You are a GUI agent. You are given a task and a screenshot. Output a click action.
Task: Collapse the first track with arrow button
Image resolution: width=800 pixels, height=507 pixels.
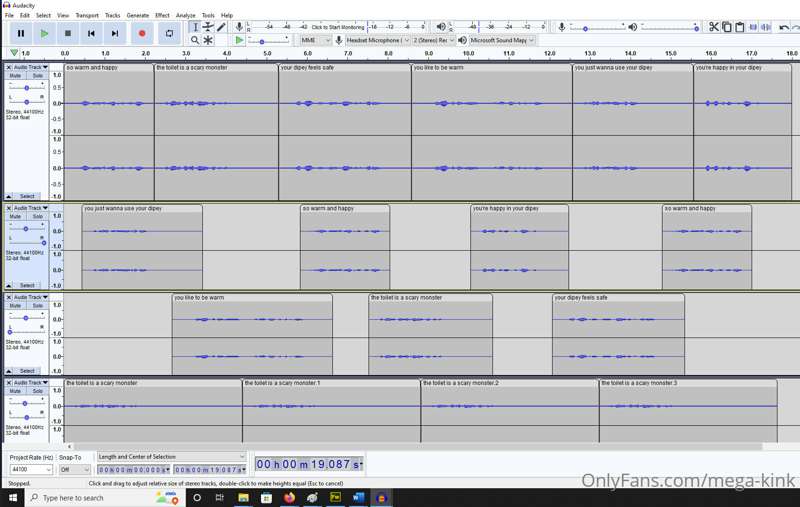click(x=9, y=196)
